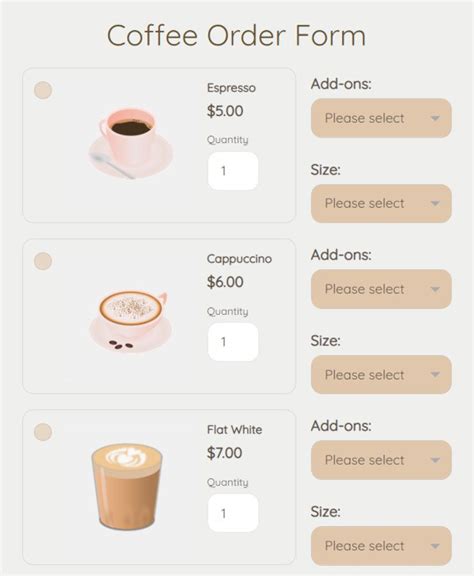
Task: Click the Flat White cup image
Action: [x=127, y=487]
